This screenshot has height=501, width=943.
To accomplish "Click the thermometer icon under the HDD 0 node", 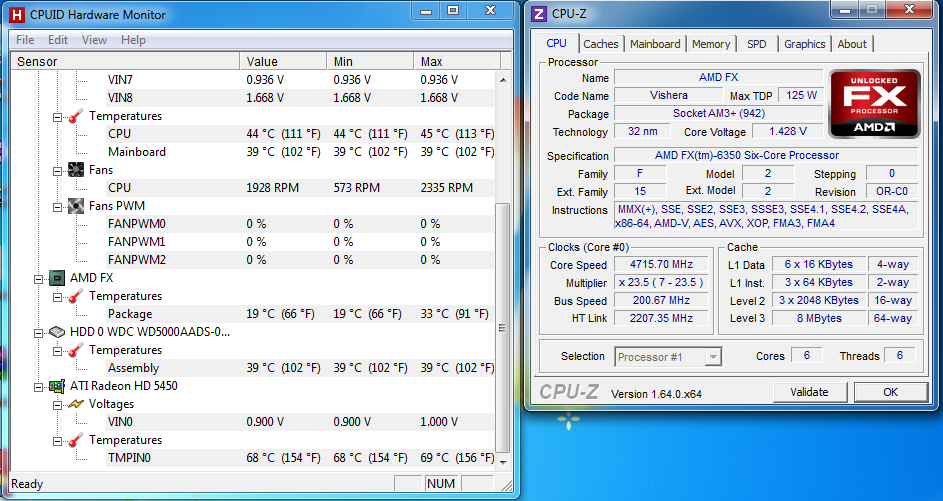I will (x=76, y=350).
